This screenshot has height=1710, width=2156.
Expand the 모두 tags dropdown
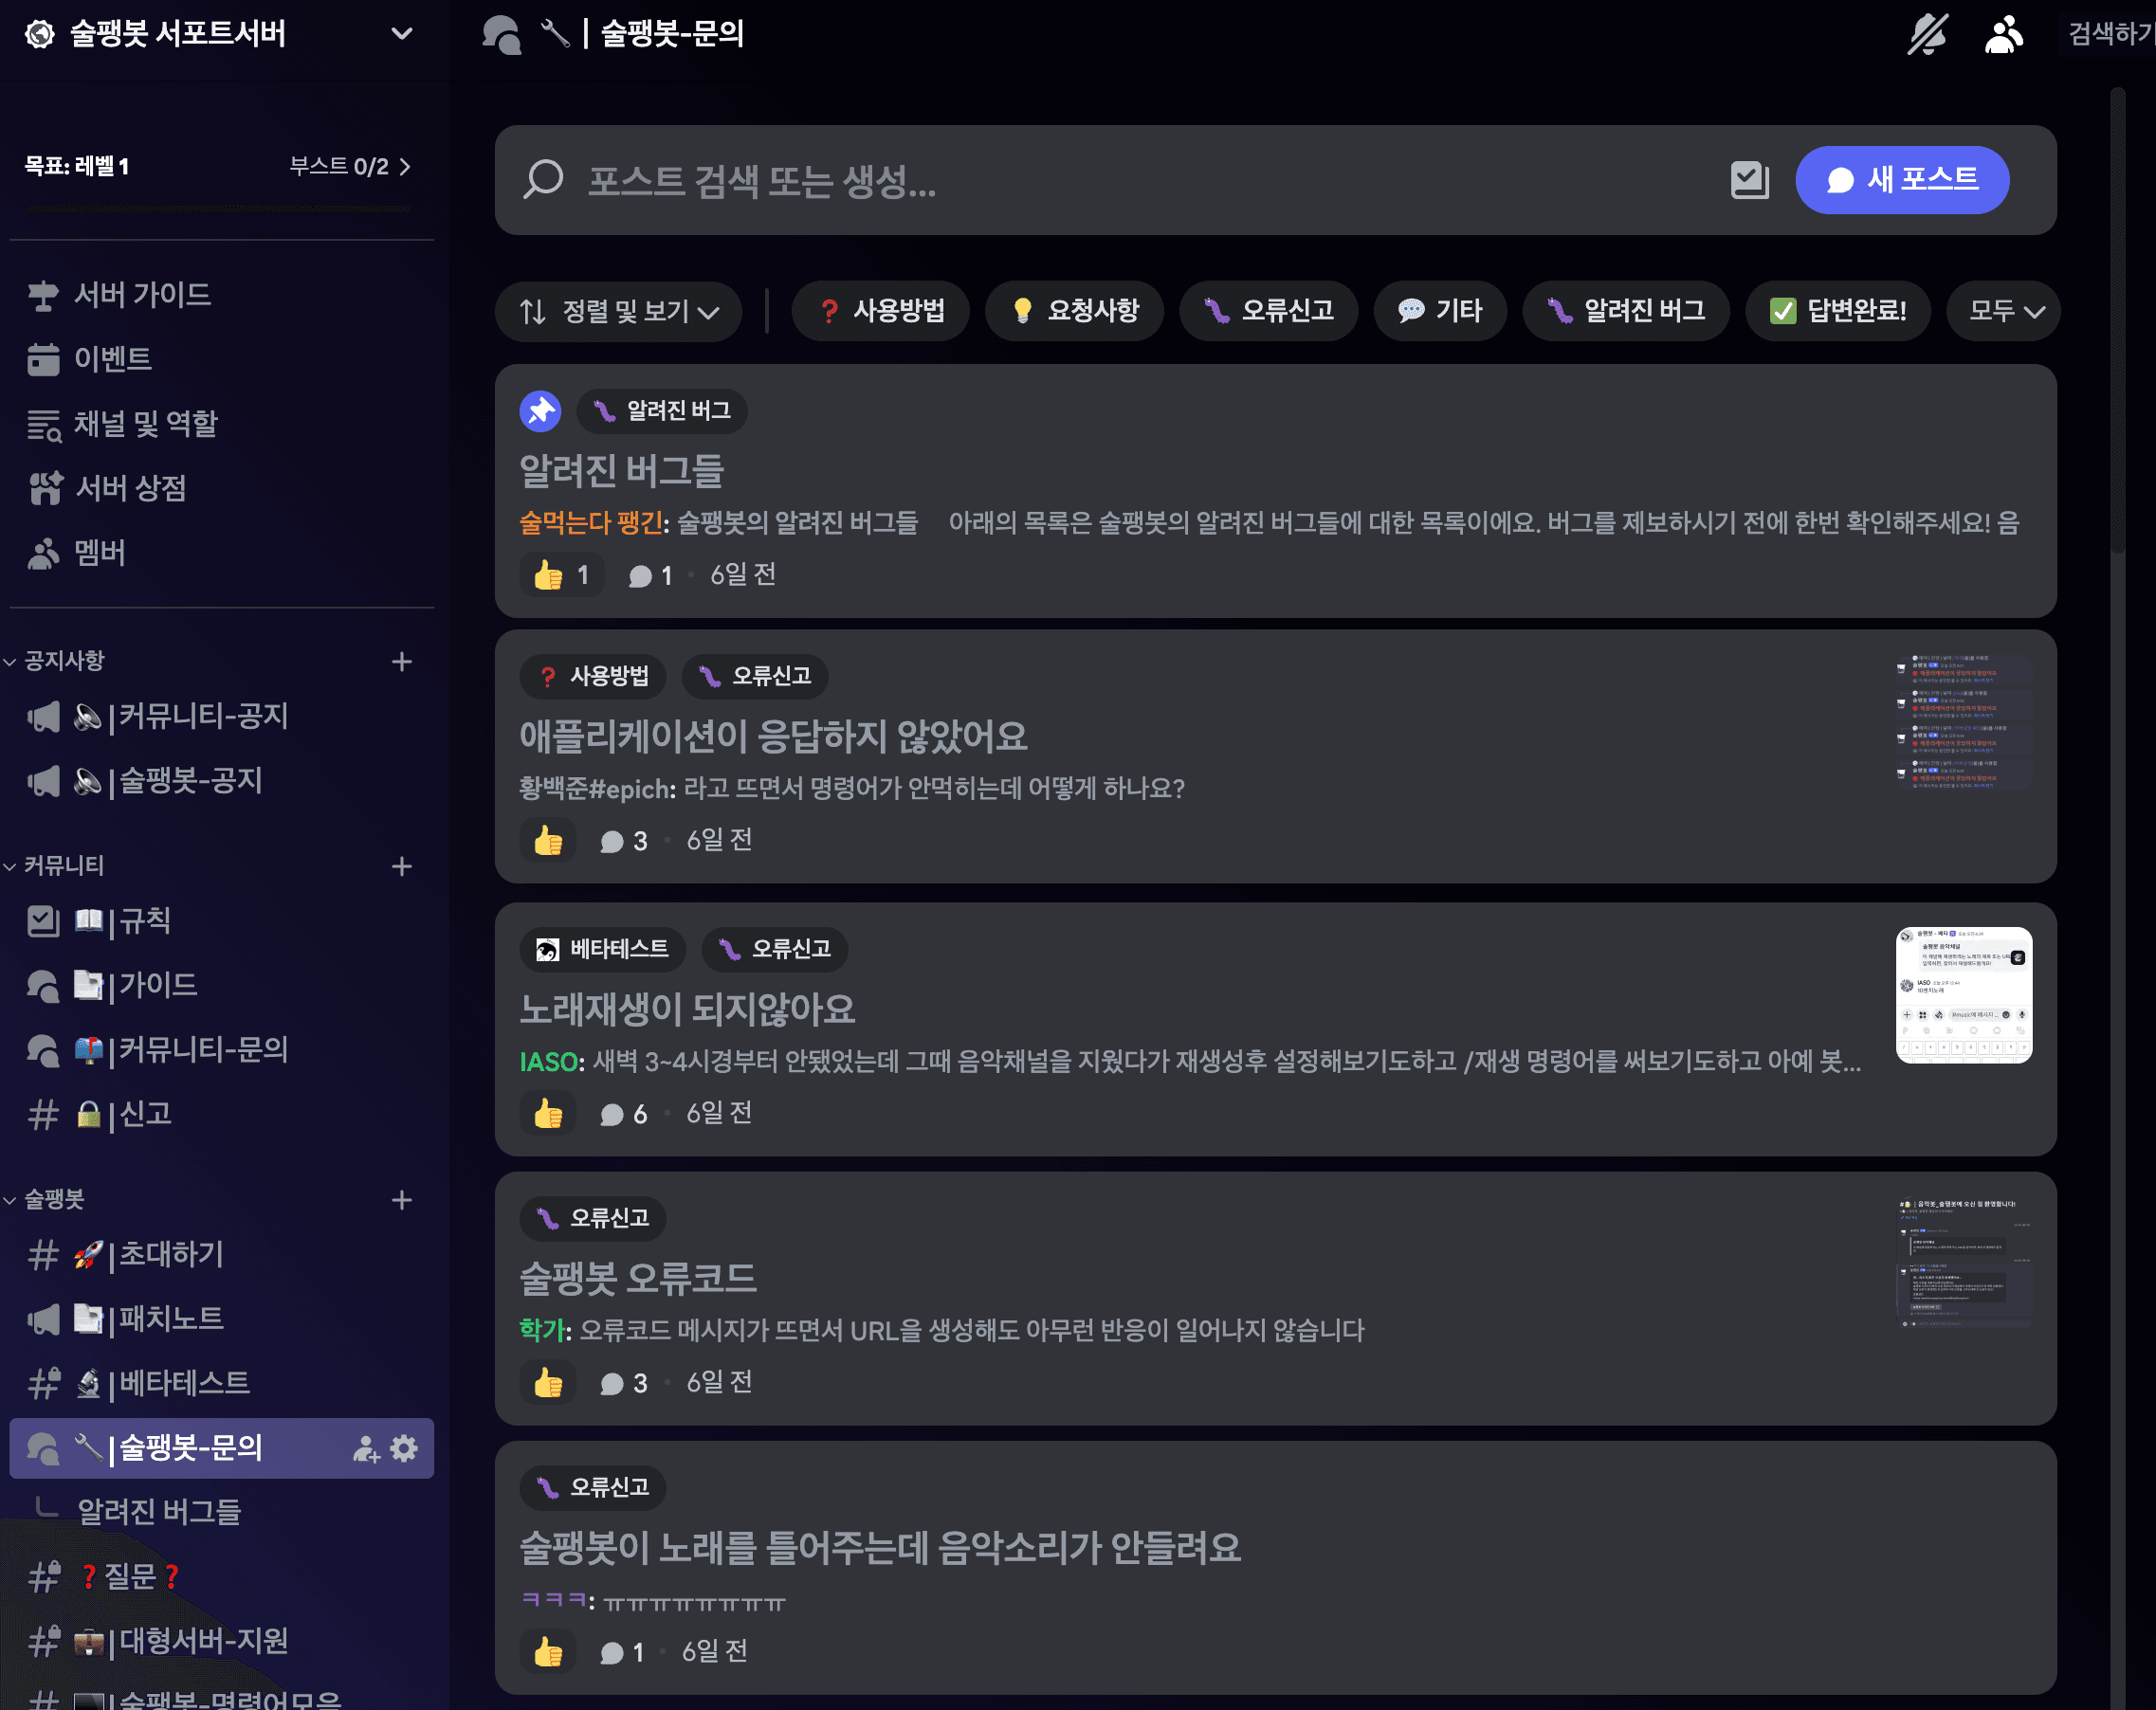pos(2003,311)
